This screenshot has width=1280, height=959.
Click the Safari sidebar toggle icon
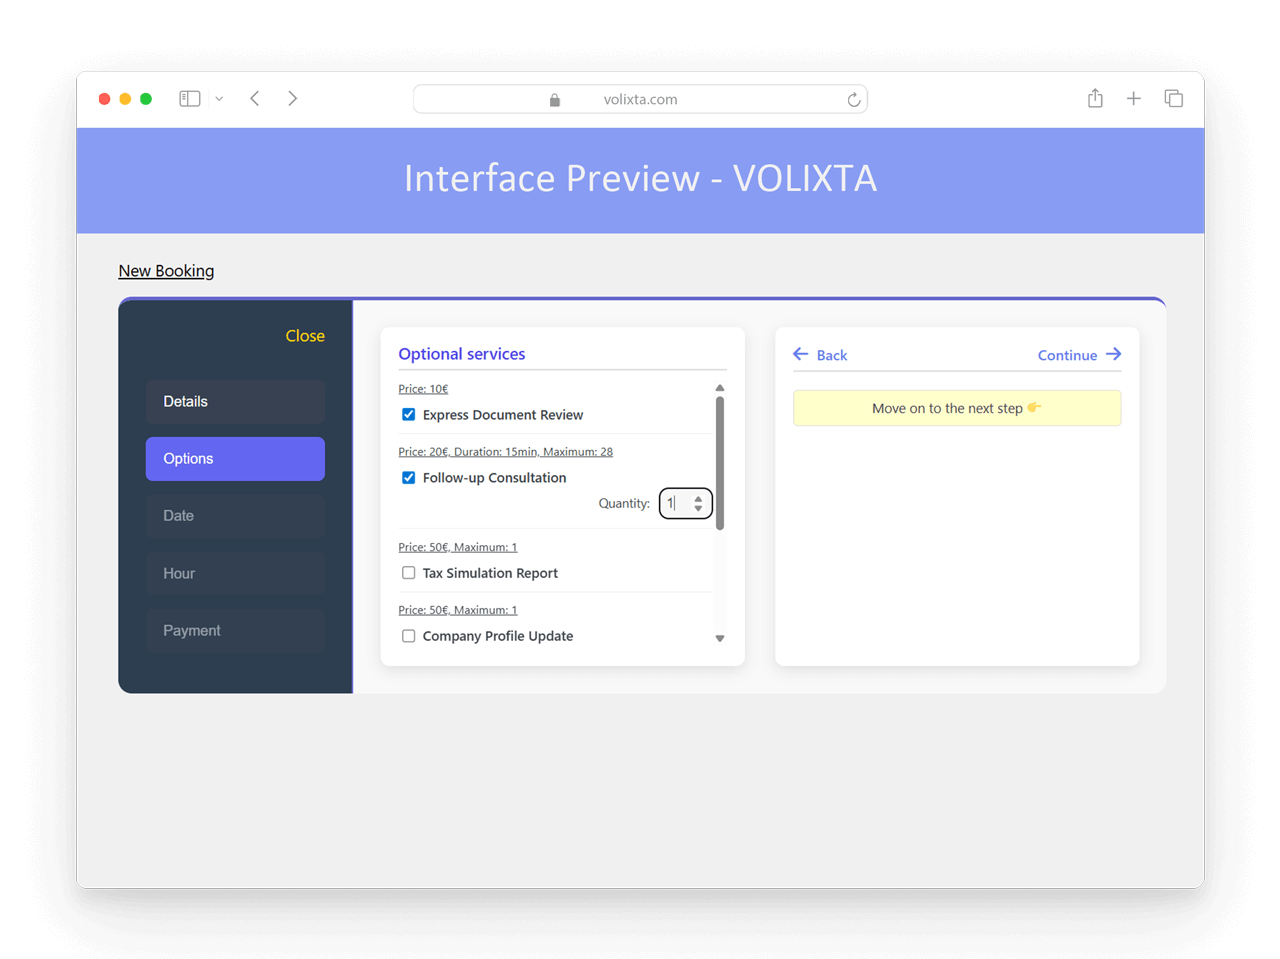190,99
